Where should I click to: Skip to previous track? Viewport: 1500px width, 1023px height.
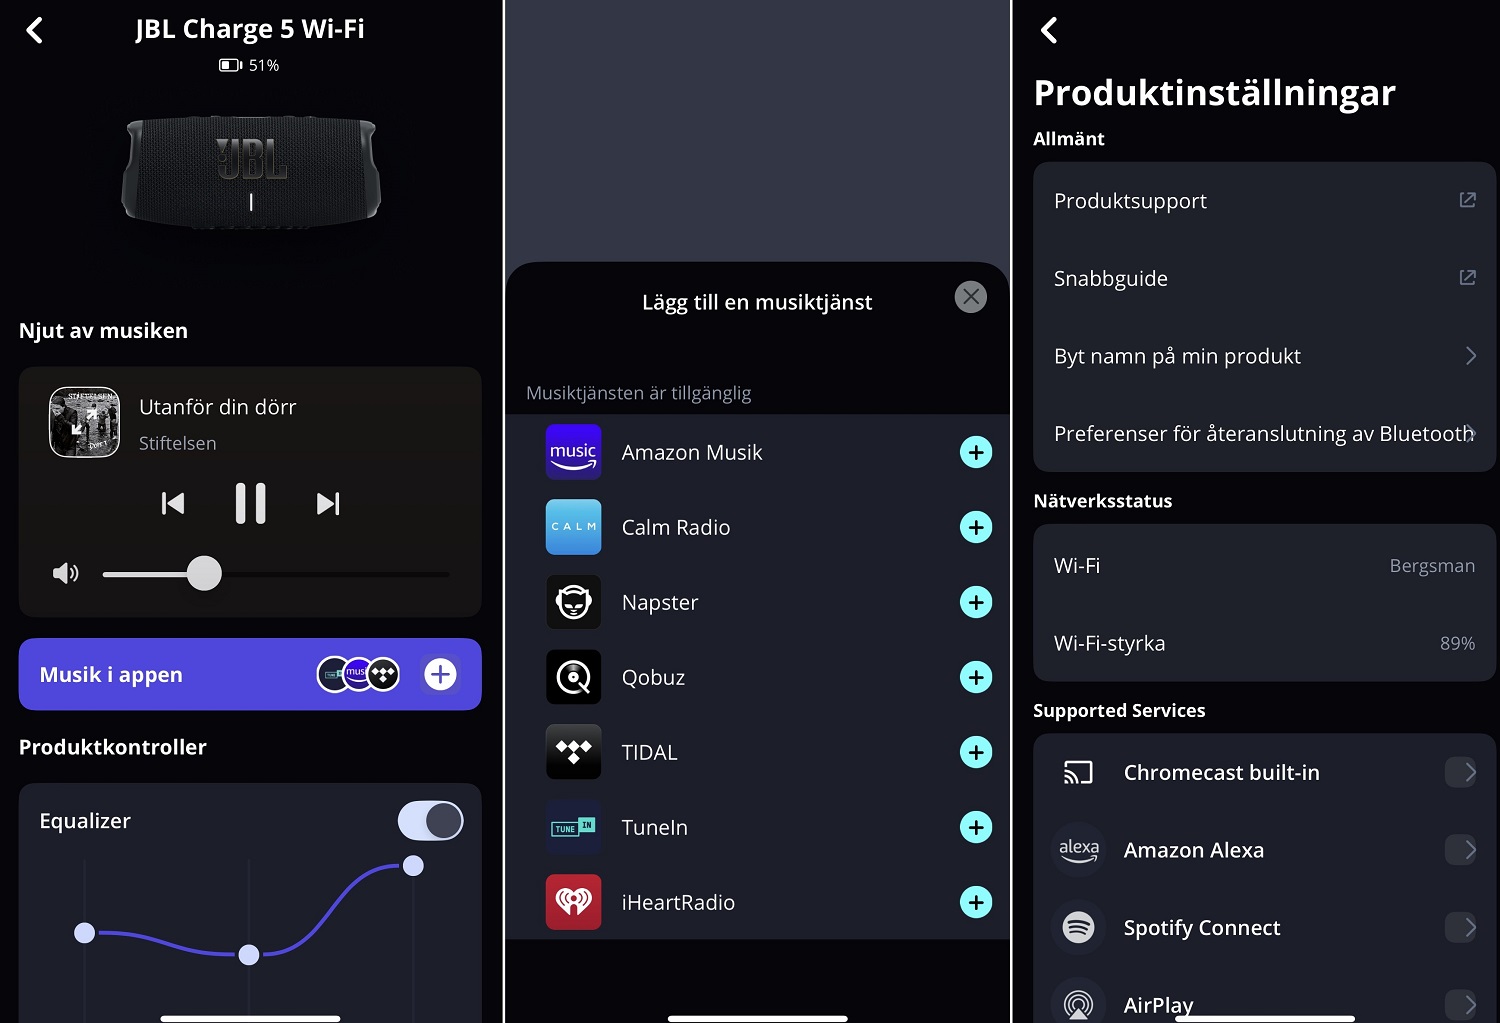click(173, 503)
